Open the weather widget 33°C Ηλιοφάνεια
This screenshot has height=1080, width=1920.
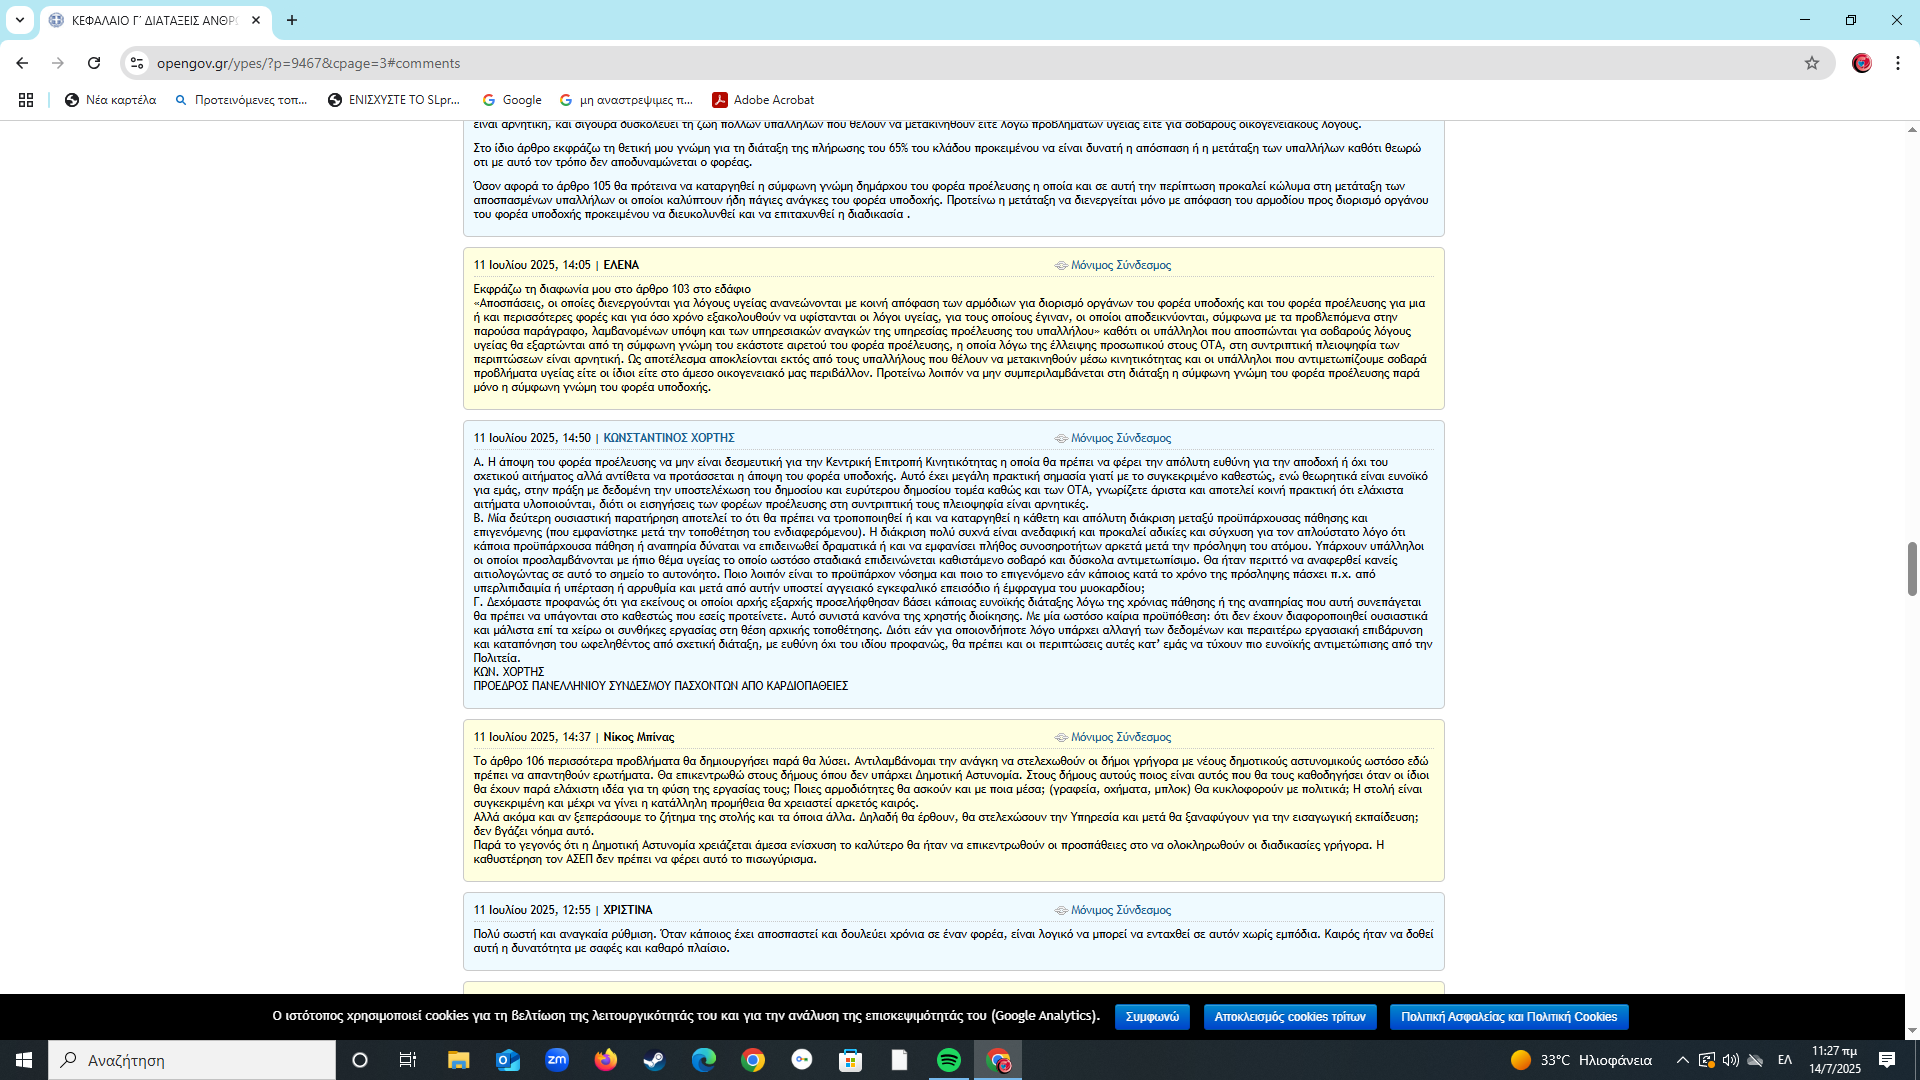click(x=1581, y=1060)
